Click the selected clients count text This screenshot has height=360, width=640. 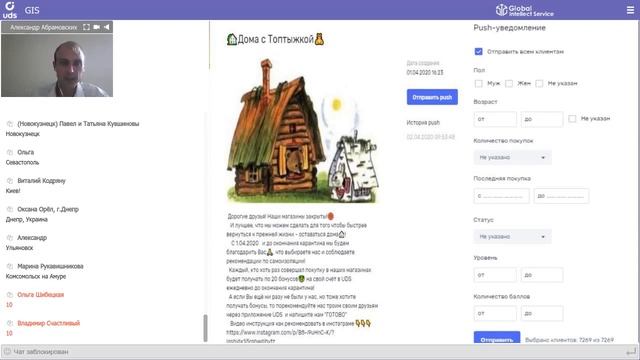[569, 340]
